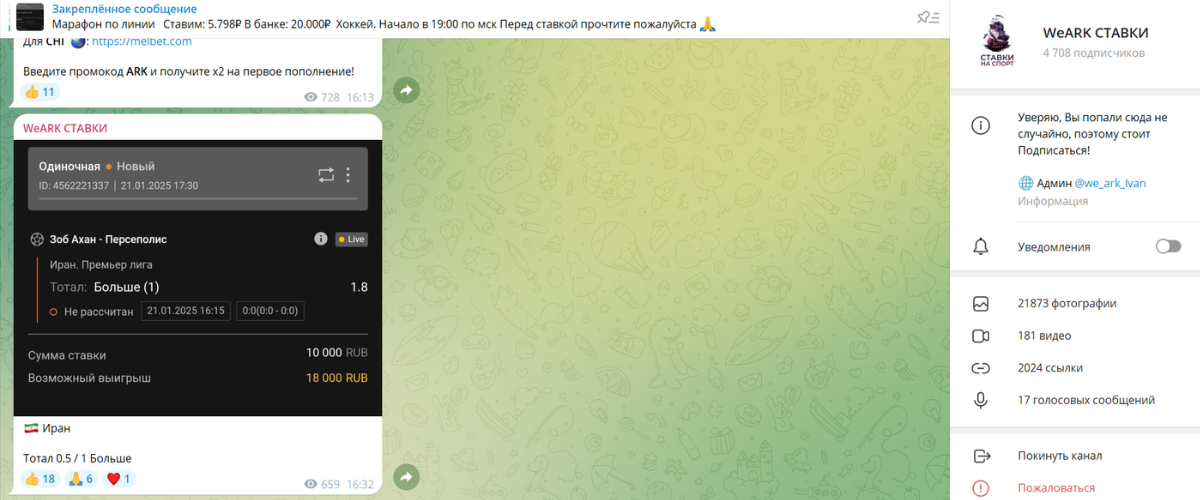The width and height of the screenshot is (1200, 500).
Task: Click Пожаловаться to report channel
Action: click(x=1056, y=488)
